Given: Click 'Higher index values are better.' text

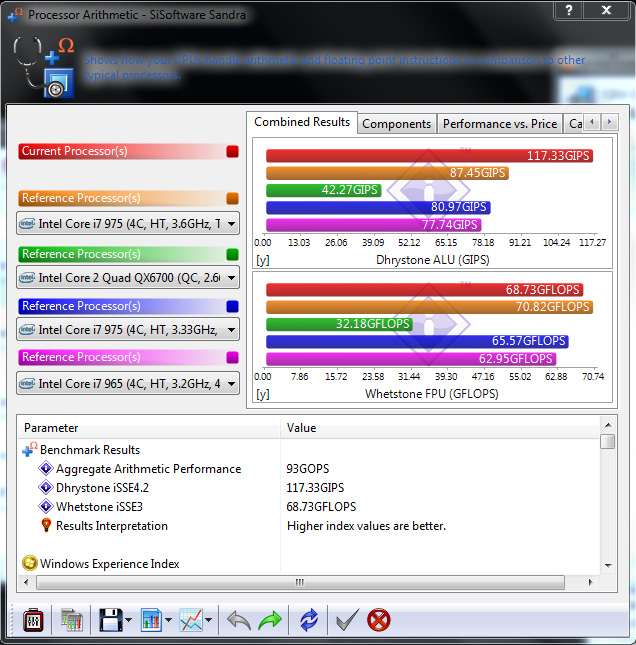Looking at the screenshot, I should [x=366, y=526].
